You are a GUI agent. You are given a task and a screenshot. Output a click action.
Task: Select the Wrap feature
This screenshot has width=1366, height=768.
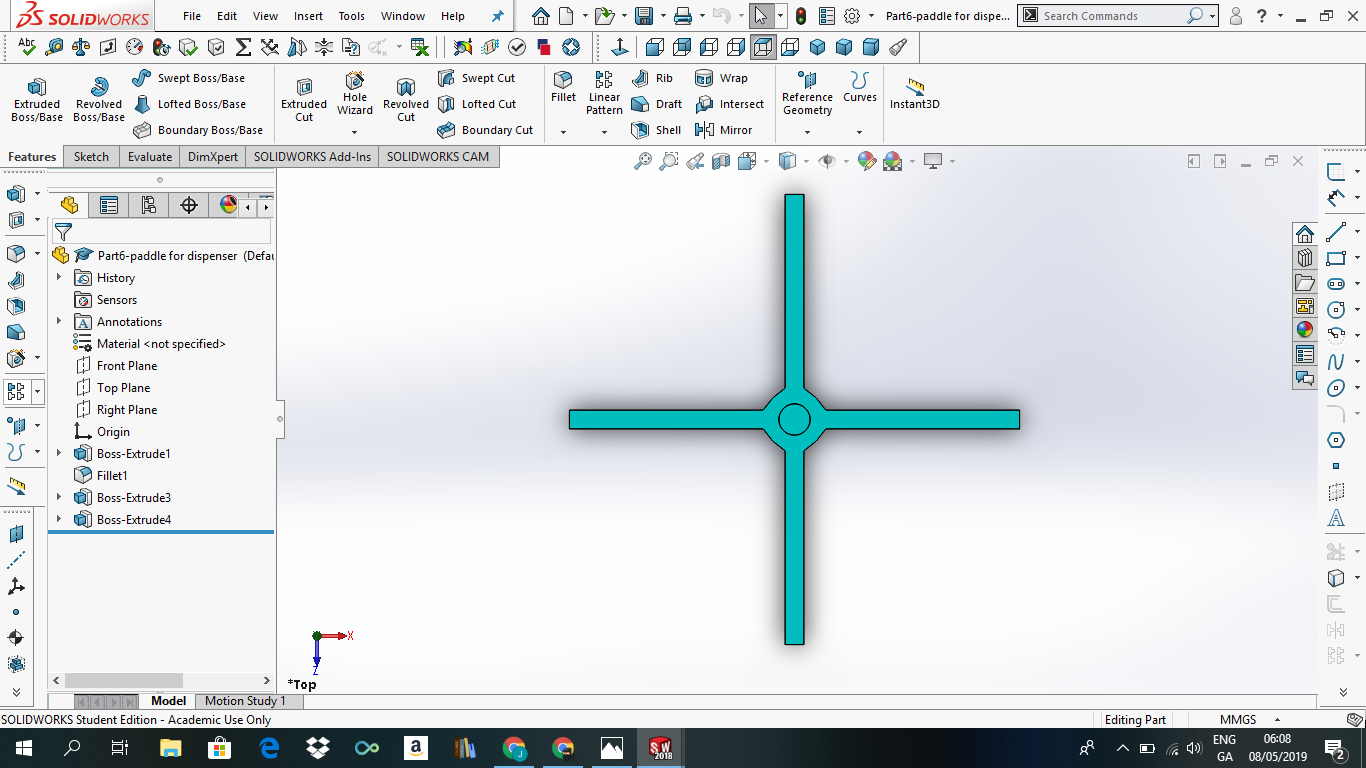point(721,78)
